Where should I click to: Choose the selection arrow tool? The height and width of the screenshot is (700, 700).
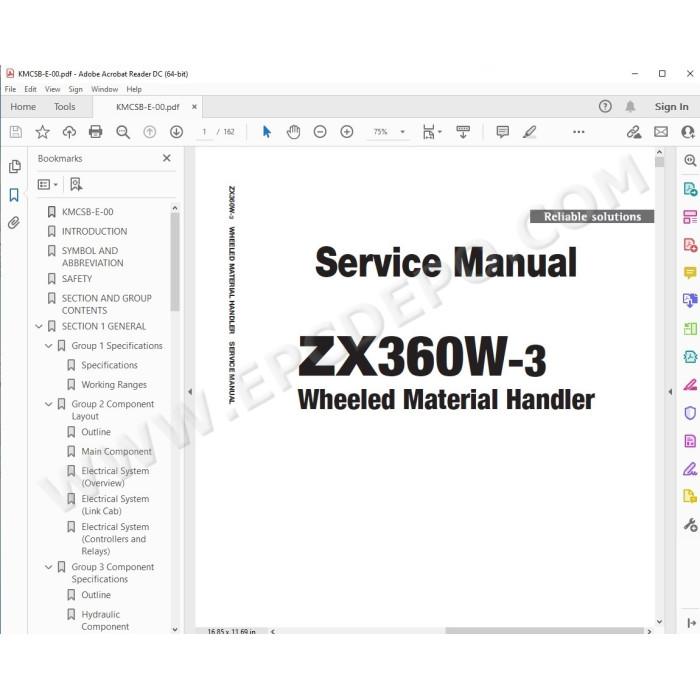click(x=267, y=132)
